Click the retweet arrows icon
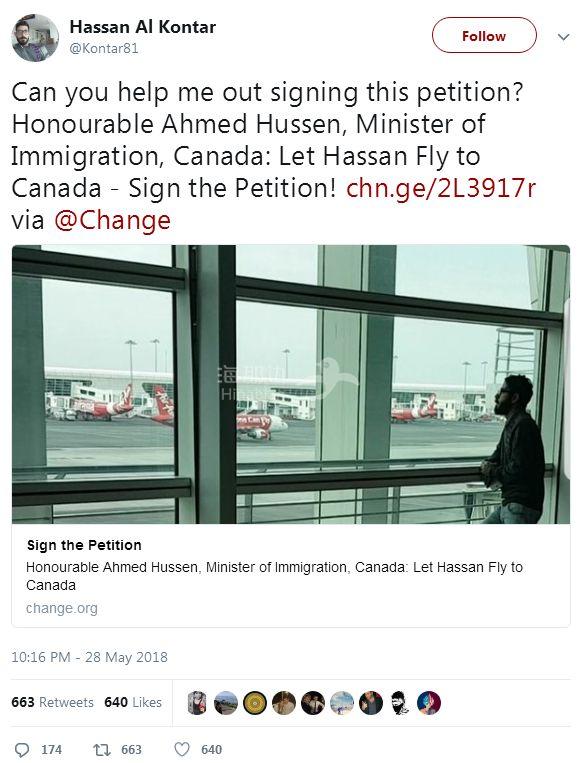Screen dimensions: 578x763 coord(101,749)
